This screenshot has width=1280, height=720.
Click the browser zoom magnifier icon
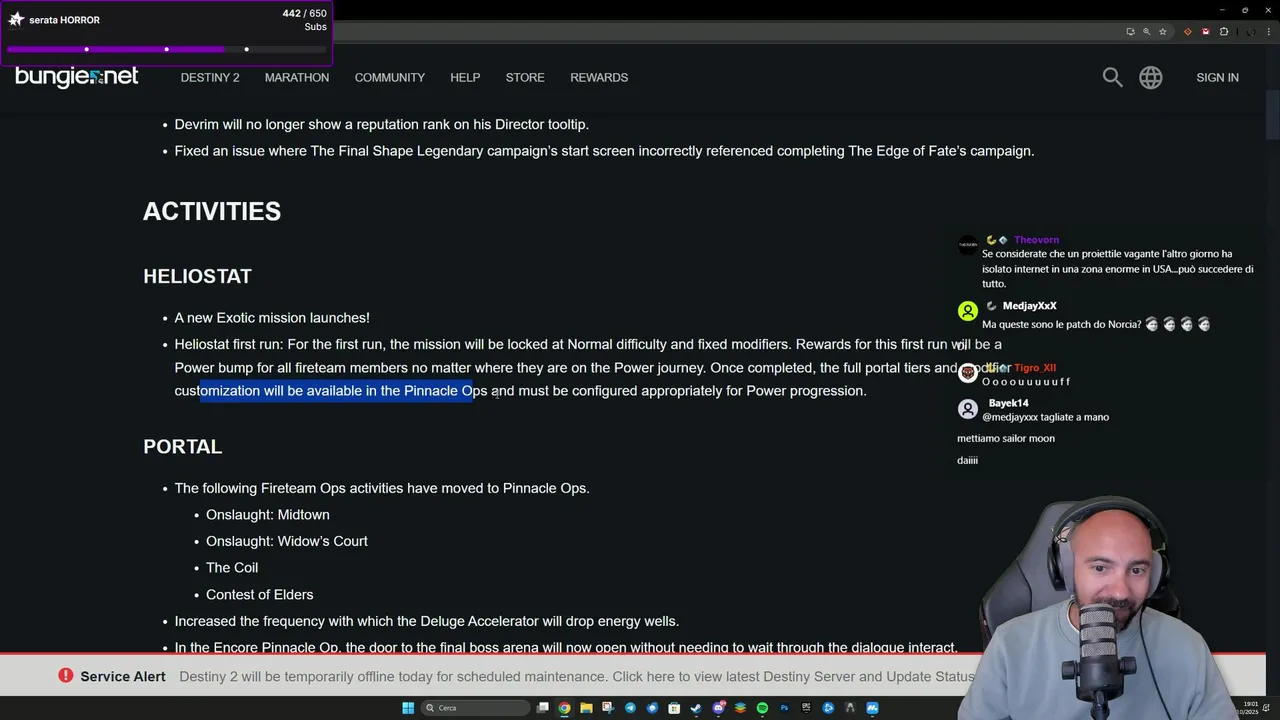[1146, 31]
